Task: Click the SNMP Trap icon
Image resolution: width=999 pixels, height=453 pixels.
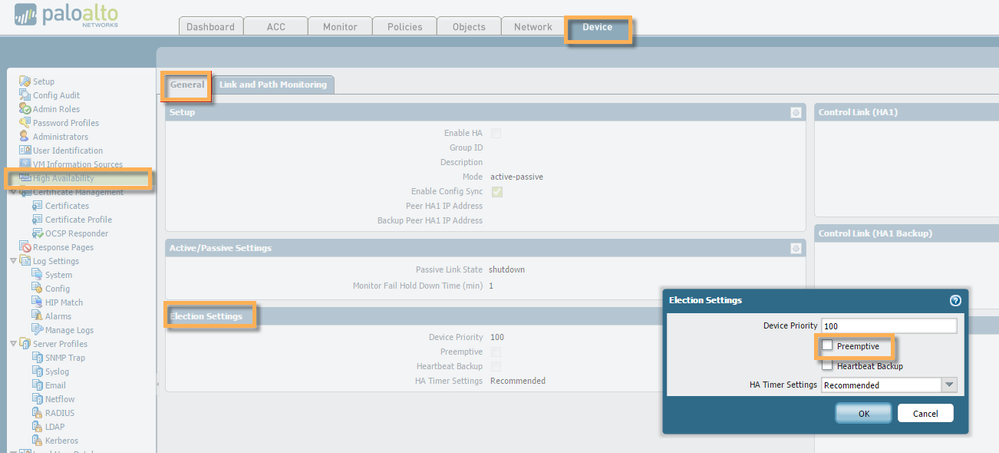Action: 37,357
